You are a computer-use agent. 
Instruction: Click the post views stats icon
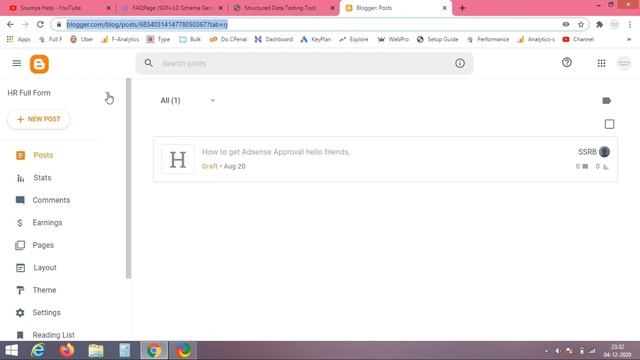click(x=606, y=167)
